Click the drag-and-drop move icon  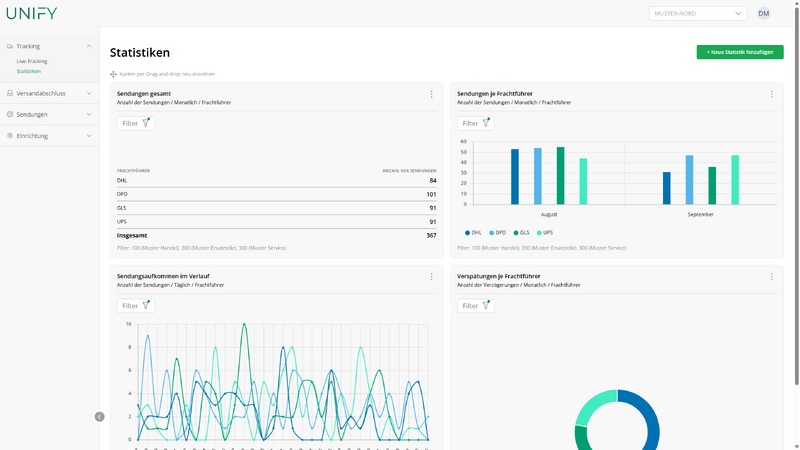pyautogui.click(x=113, y=74)
